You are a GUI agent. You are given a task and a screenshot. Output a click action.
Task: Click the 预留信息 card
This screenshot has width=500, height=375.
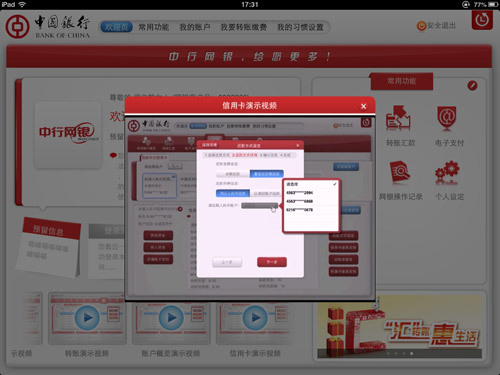tap(50, 247)
